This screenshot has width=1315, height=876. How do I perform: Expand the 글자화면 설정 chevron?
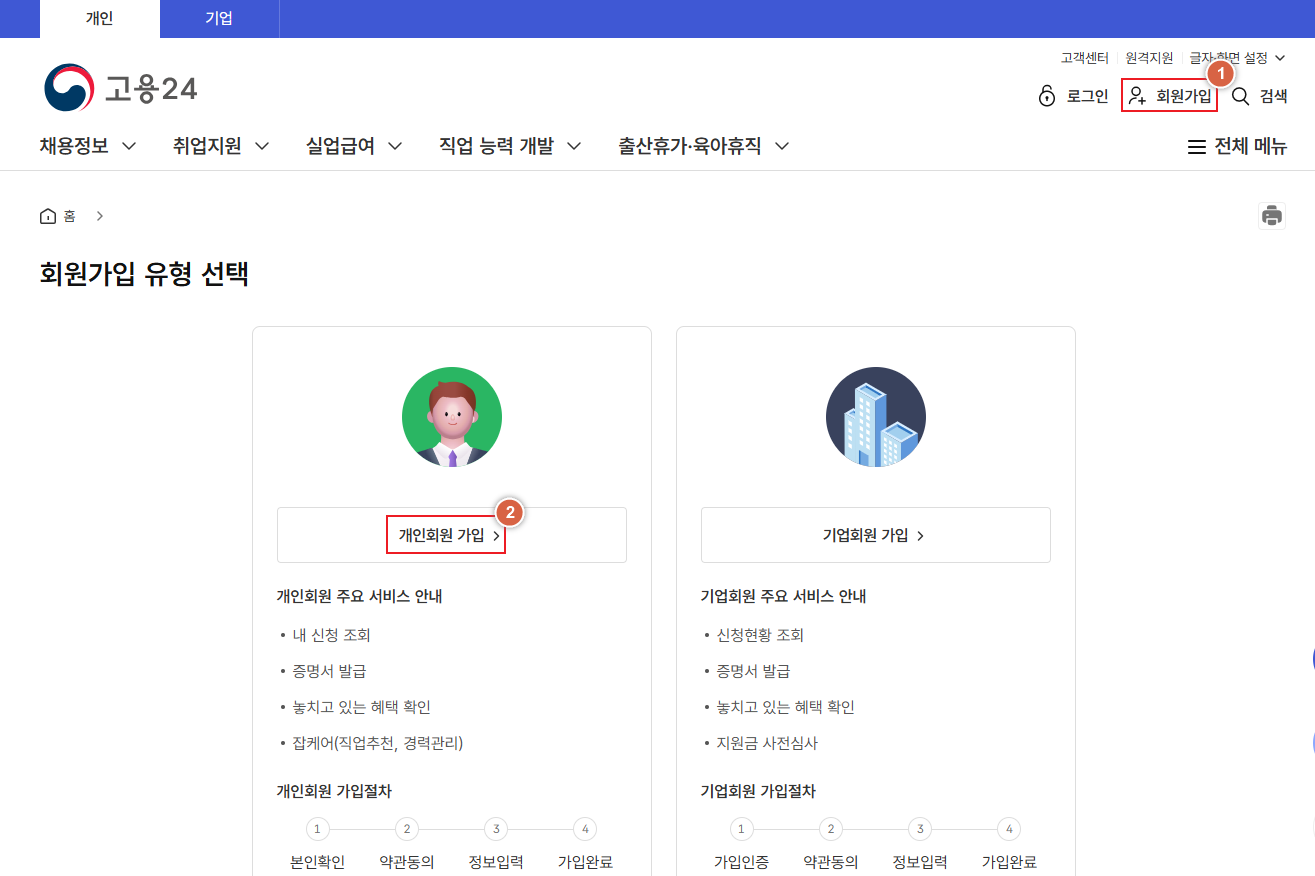coord(1282,58)
